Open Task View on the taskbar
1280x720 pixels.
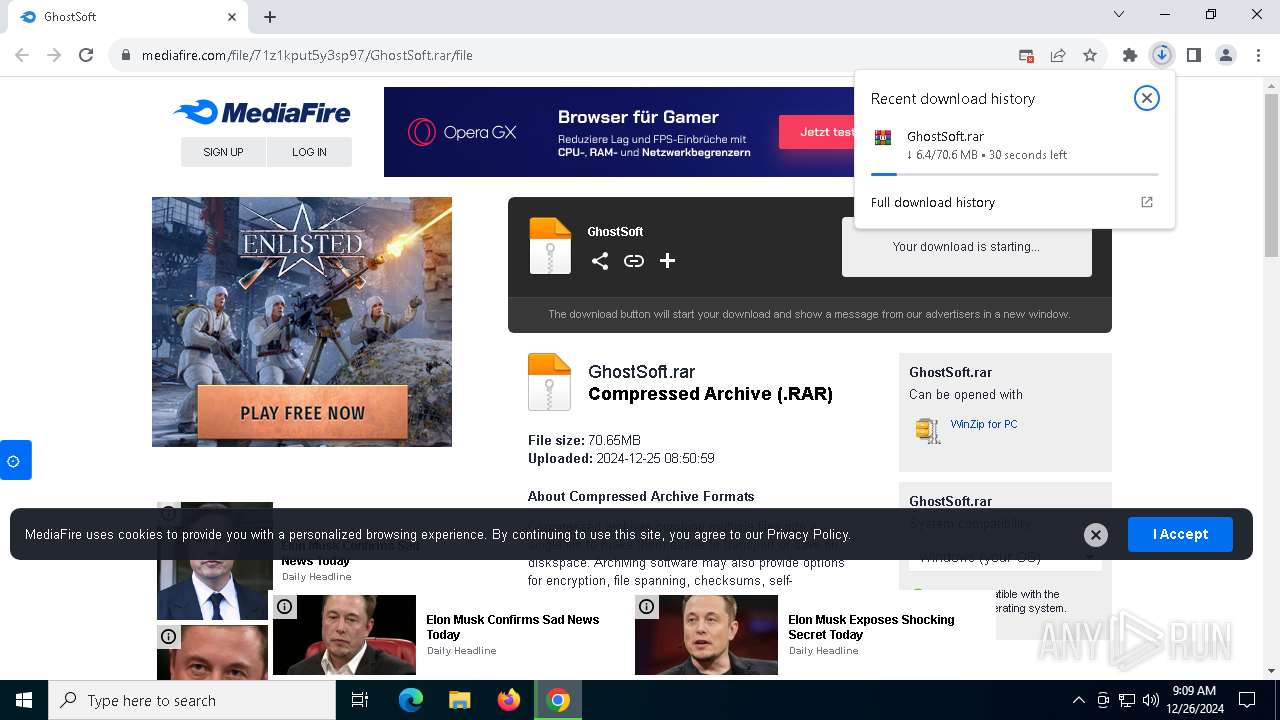click(x=360, y=700)
